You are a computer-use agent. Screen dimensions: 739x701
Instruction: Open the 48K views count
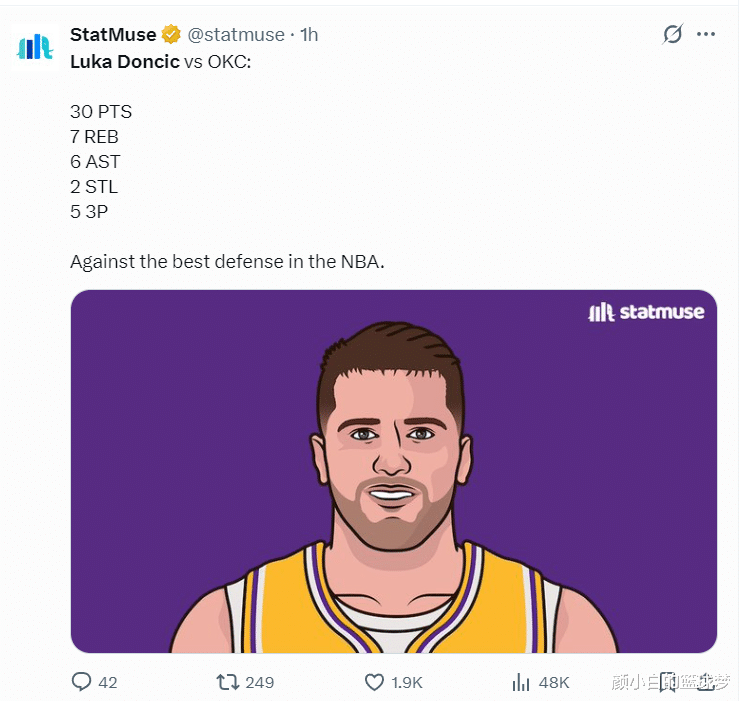tap(553, 683)
